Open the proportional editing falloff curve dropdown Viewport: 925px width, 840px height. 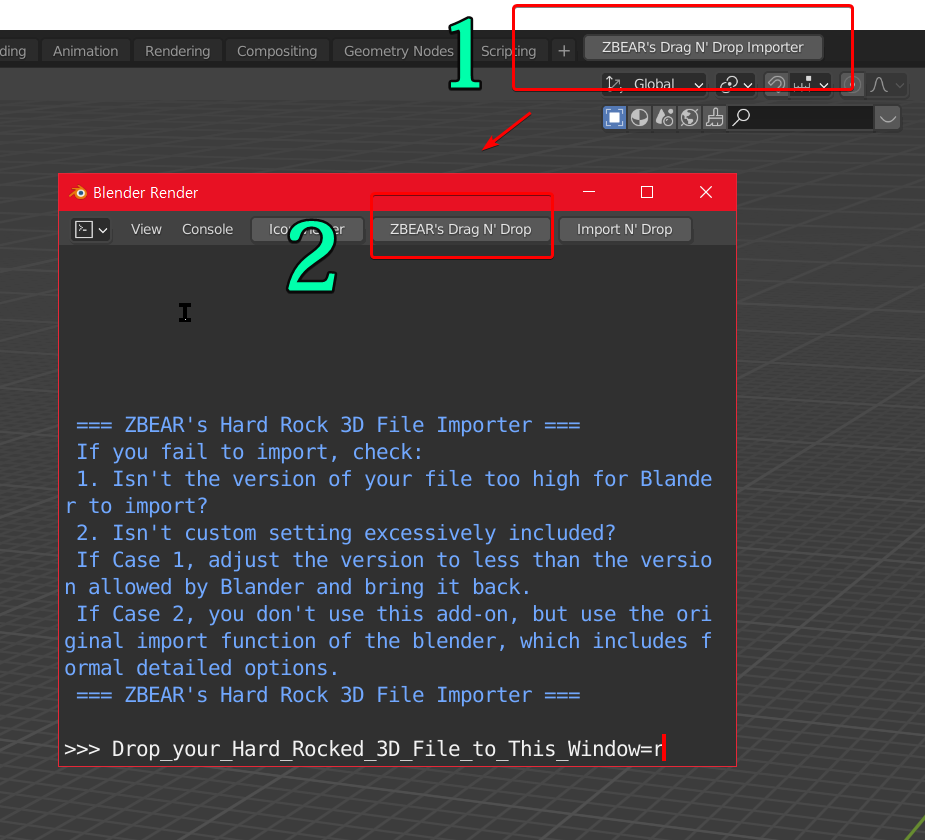coord(886,84)
